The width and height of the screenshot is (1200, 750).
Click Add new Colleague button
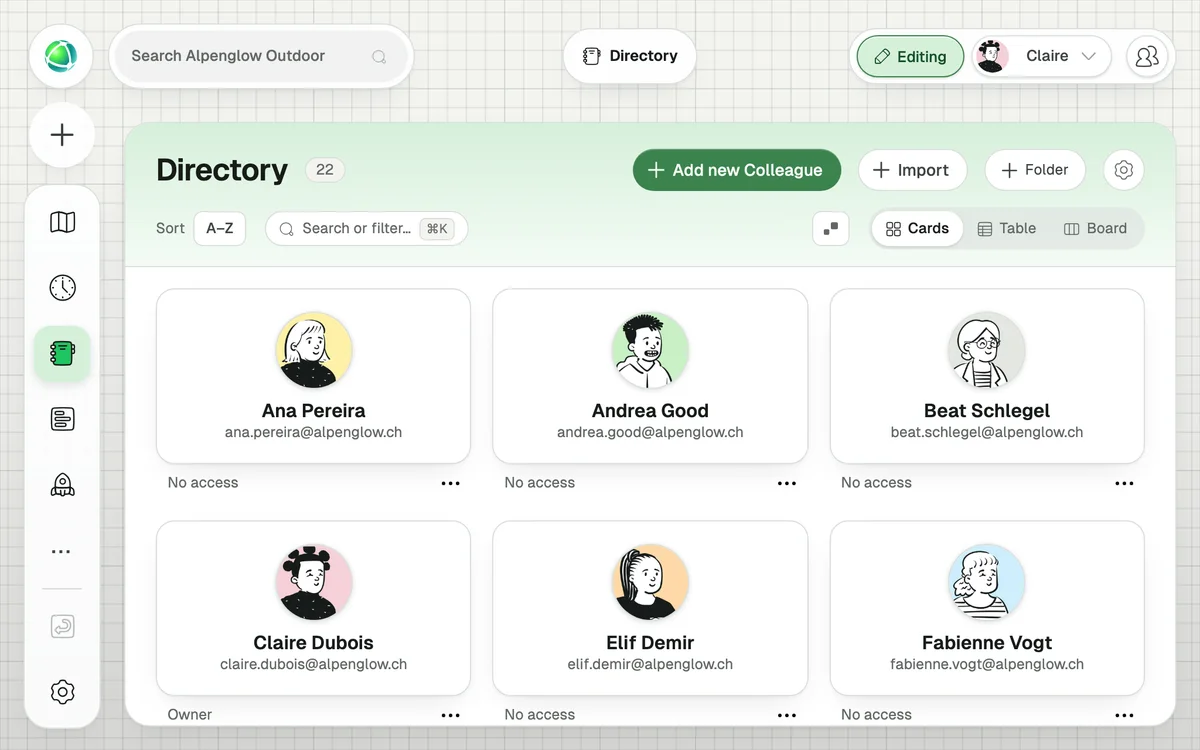coord(737,170)
